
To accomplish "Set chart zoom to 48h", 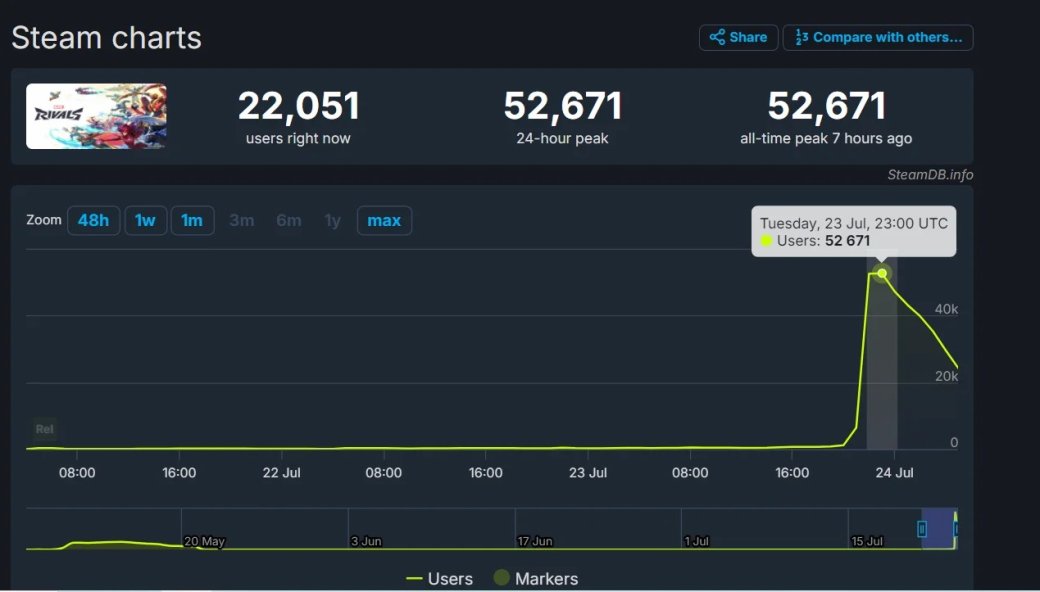I will tap(94, 221).
